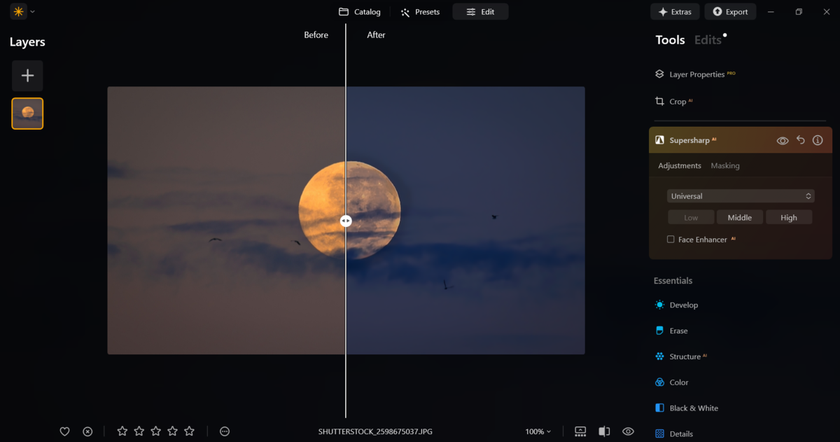Open the Color tool
The width and height of the screenshot is (840, 442).
click(672, 382)
